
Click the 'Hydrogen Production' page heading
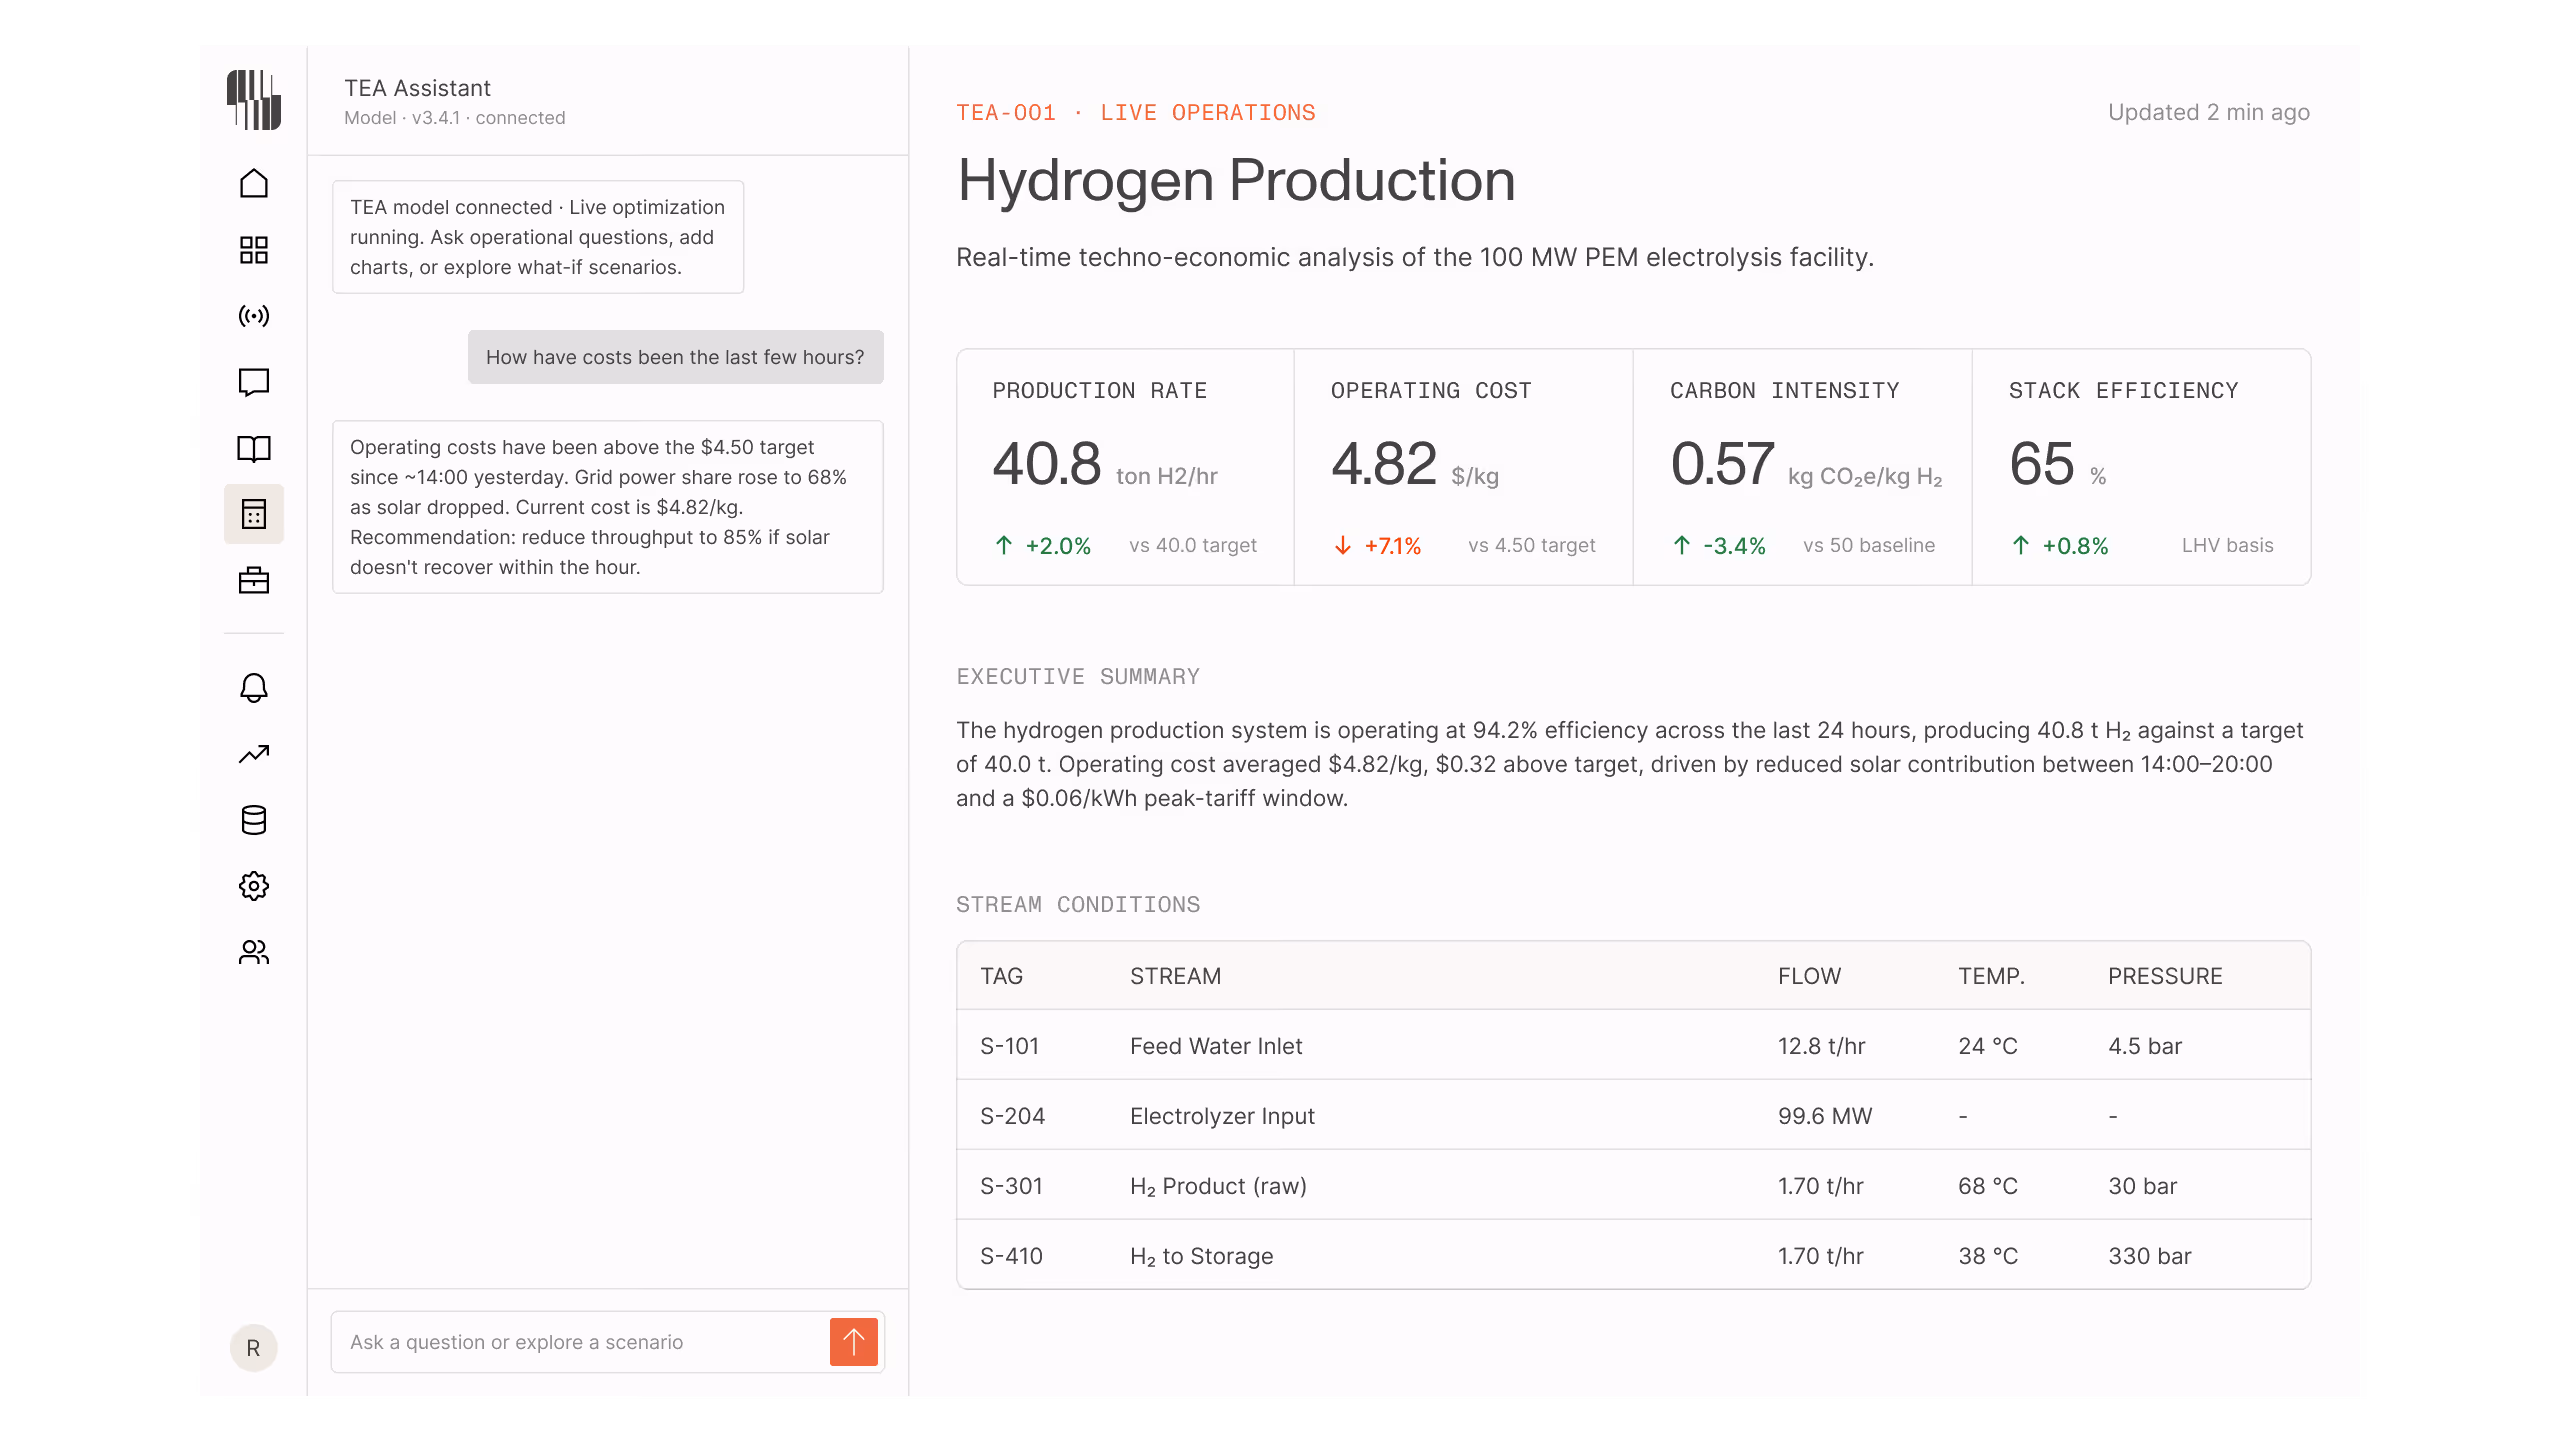click(x=1237, y=180)
